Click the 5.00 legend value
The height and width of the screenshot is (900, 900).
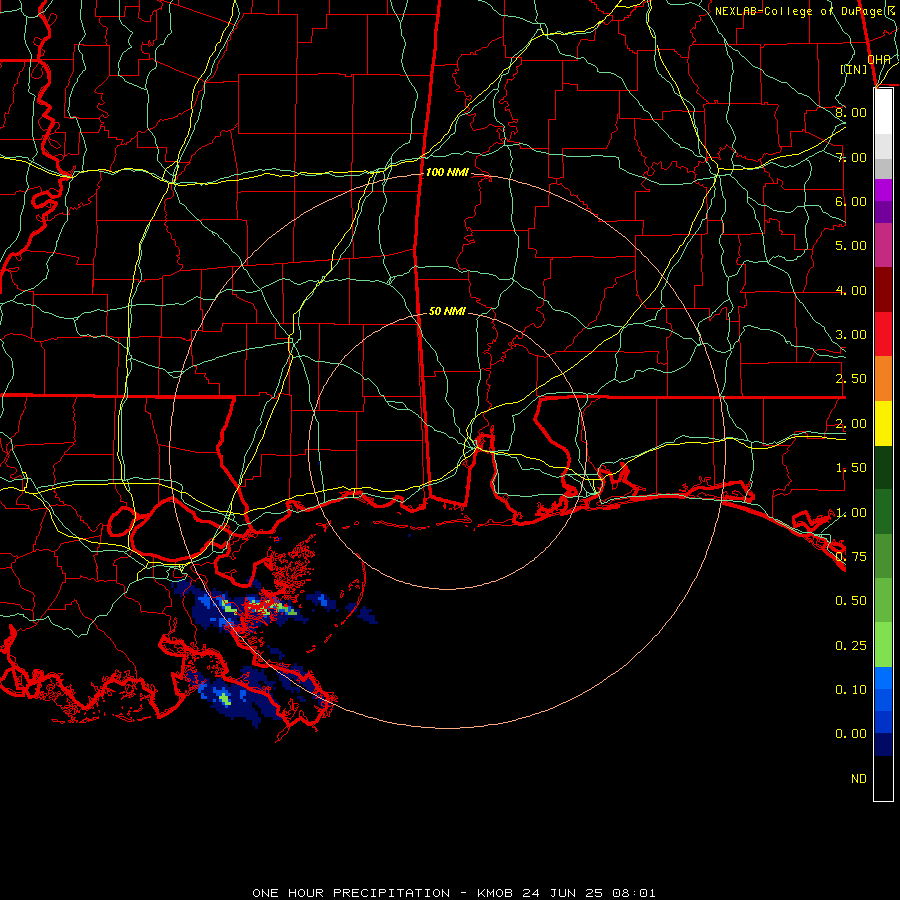pyautogui.click(x=851, y=246)
